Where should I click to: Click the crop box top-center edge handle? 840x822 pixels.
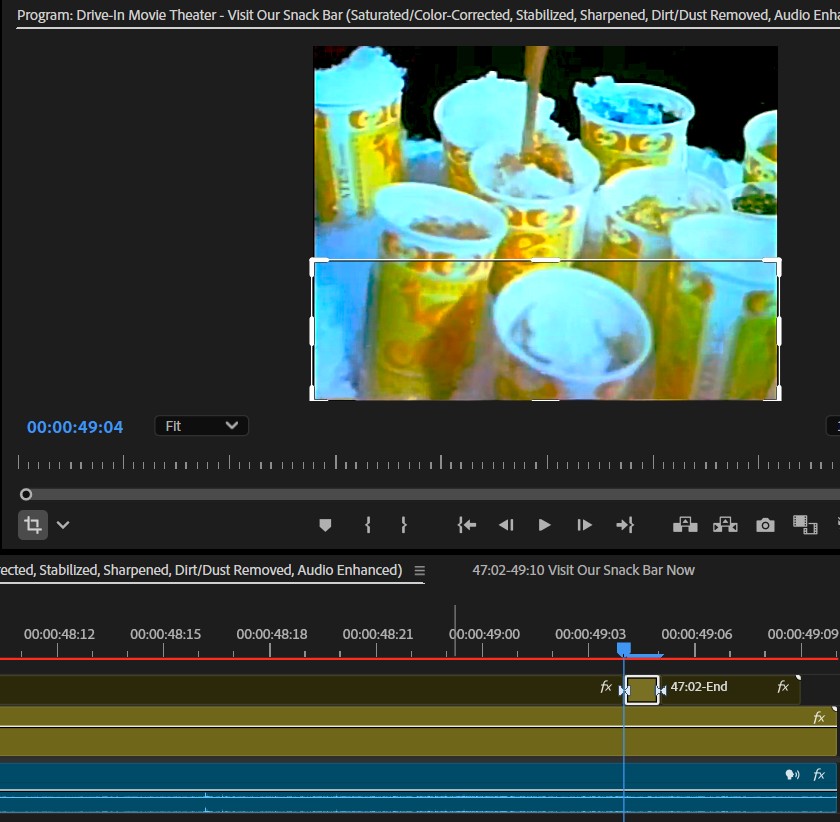545,260
